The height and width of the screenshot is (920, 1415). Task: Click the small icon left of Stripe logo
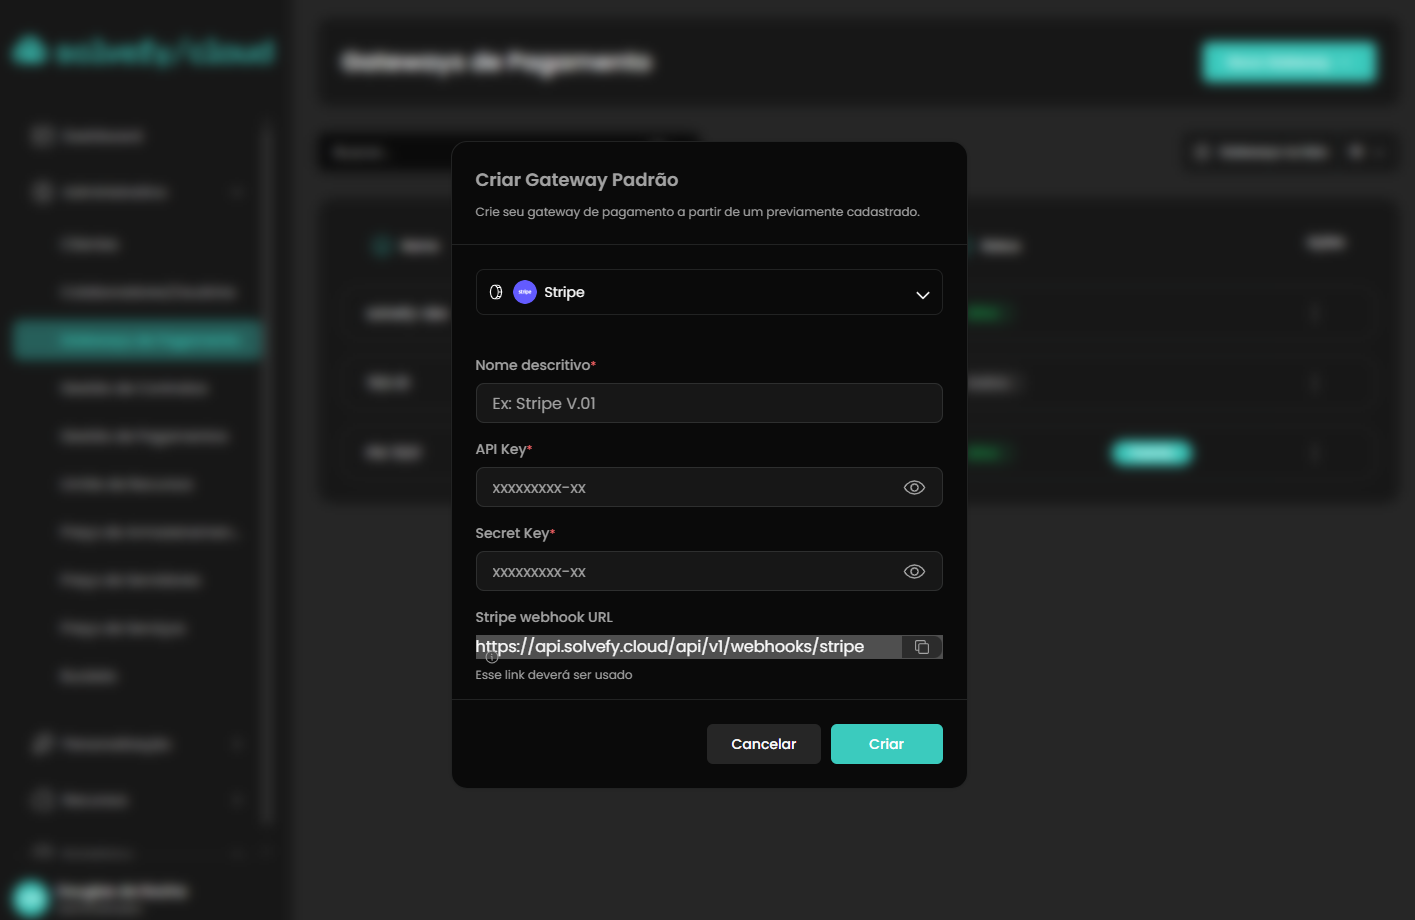point(496,292)
